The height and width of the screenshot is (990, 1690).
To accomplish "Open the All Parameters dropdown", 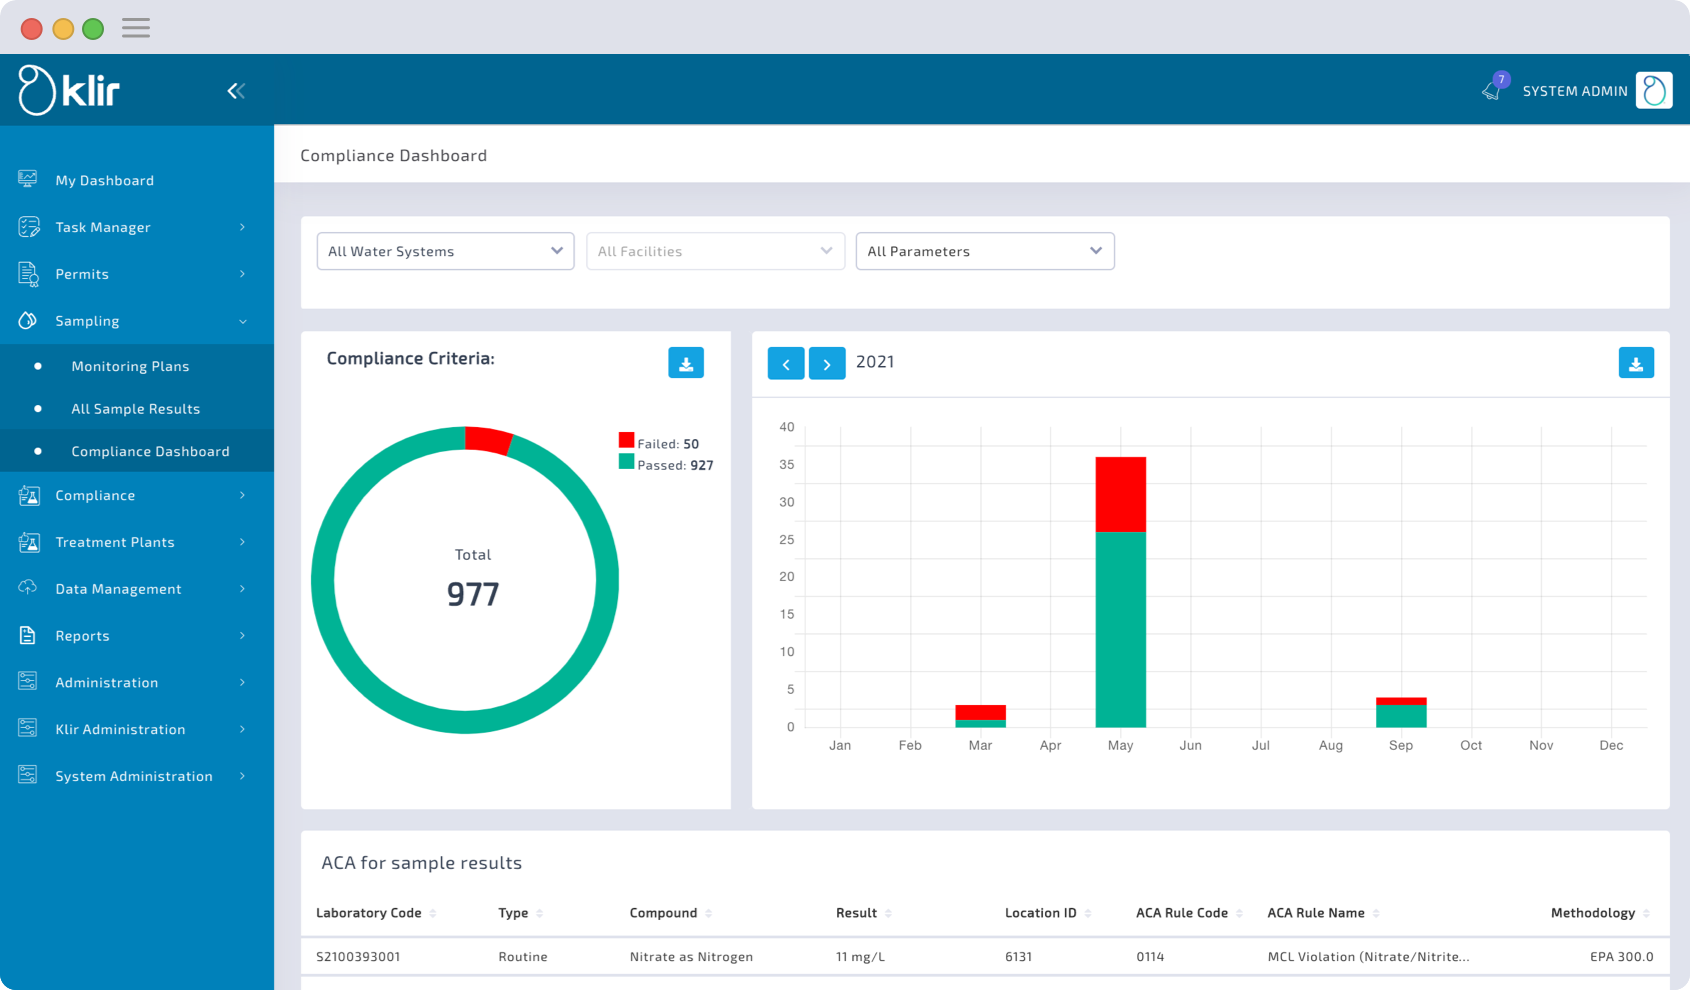I will pyautogui.click(x=985, y=251).
